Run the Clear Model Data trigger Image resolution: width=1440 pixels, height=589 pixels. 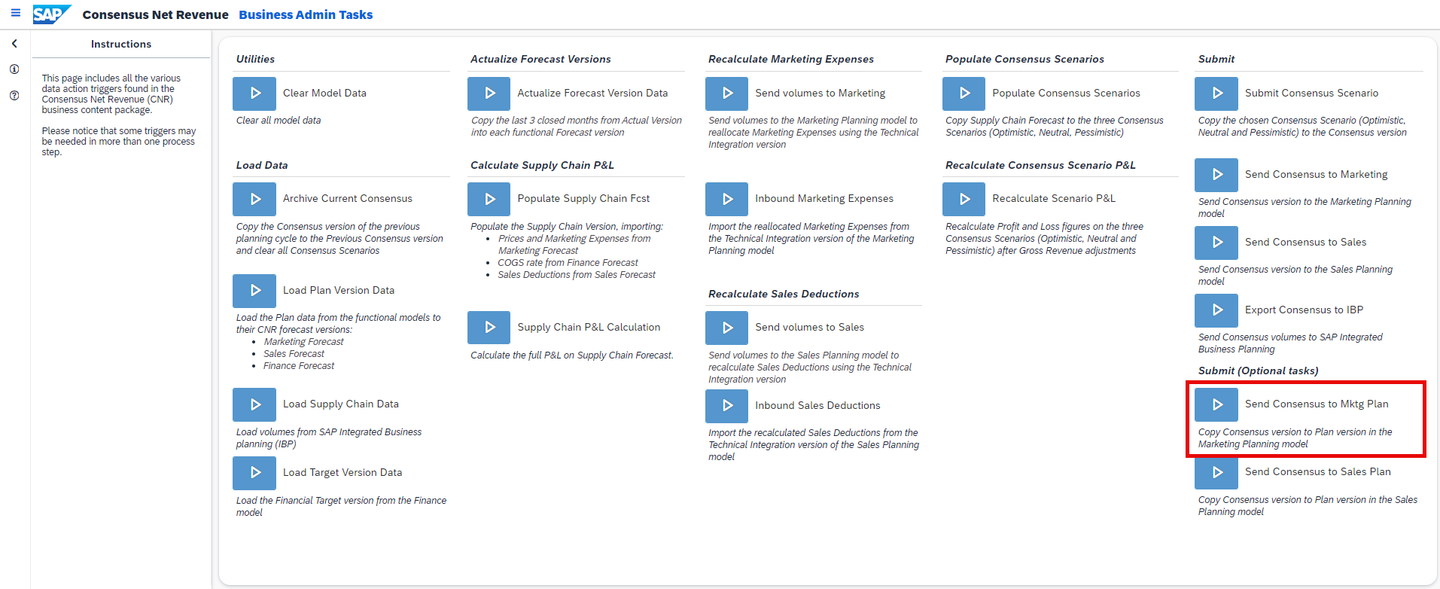tap(254, 93)
